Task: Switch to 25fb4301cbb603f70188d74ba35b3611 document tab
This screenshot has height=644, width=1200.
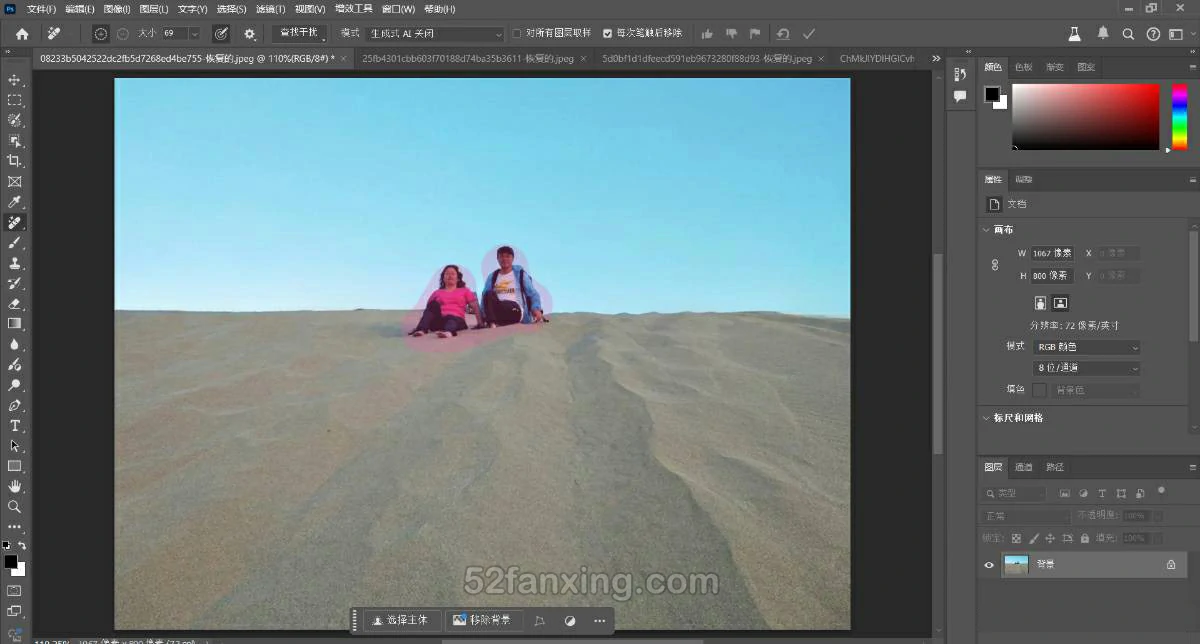Action: click(x=468, y=59)
